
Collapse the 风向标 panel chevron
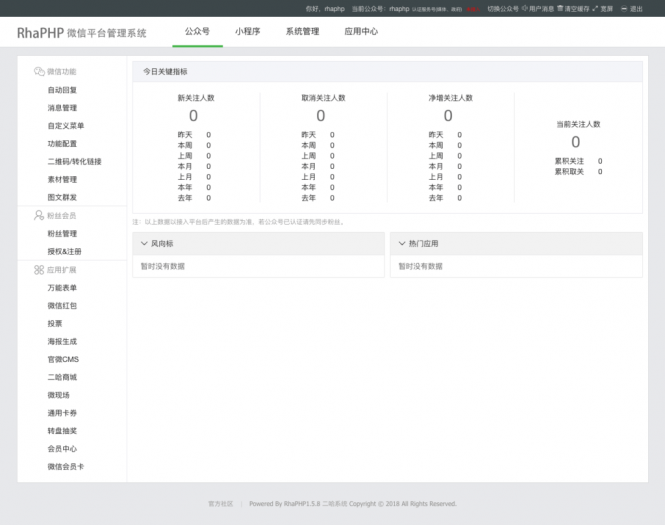click(144, 243)
